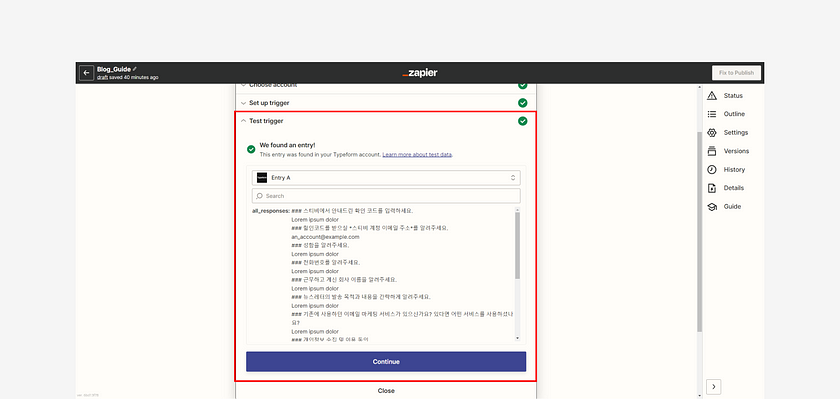This screenshot has width=840, height=399.
Task: Select Settings in the right sidebar
Action: click(x=736, y=133)
